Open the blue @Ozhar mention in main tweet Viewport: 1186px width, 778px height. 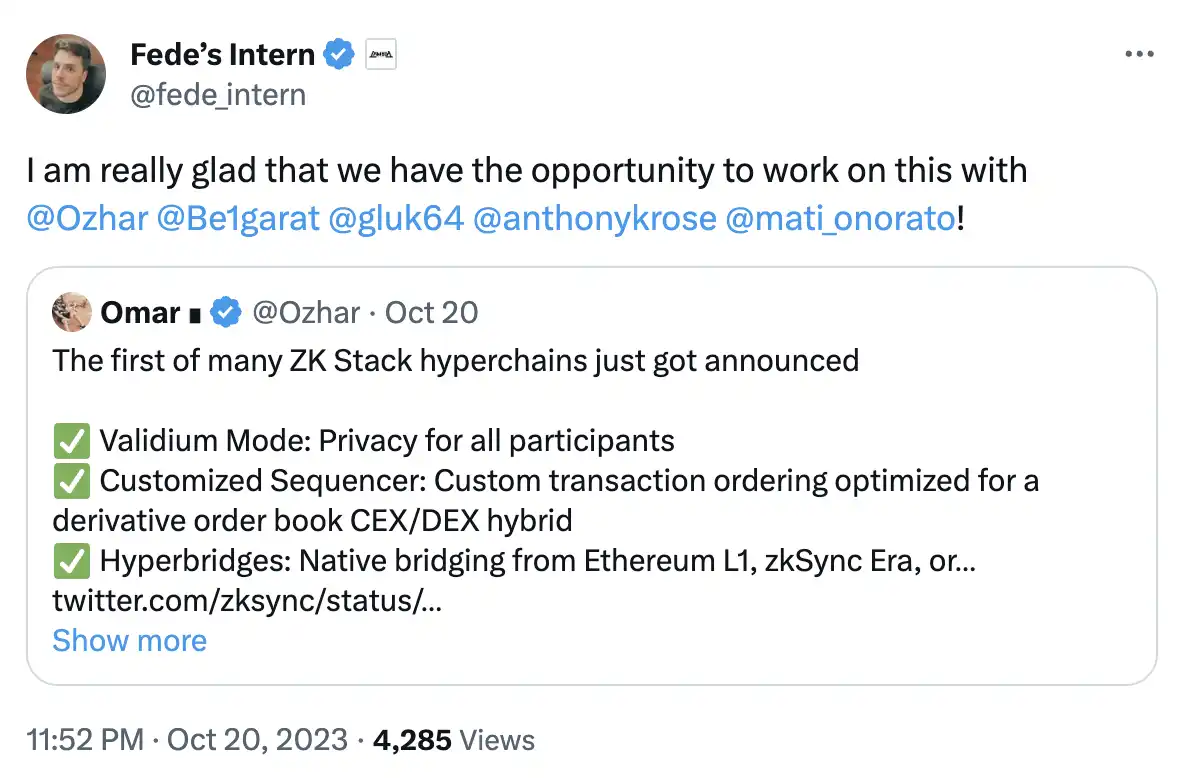[86, 218]
